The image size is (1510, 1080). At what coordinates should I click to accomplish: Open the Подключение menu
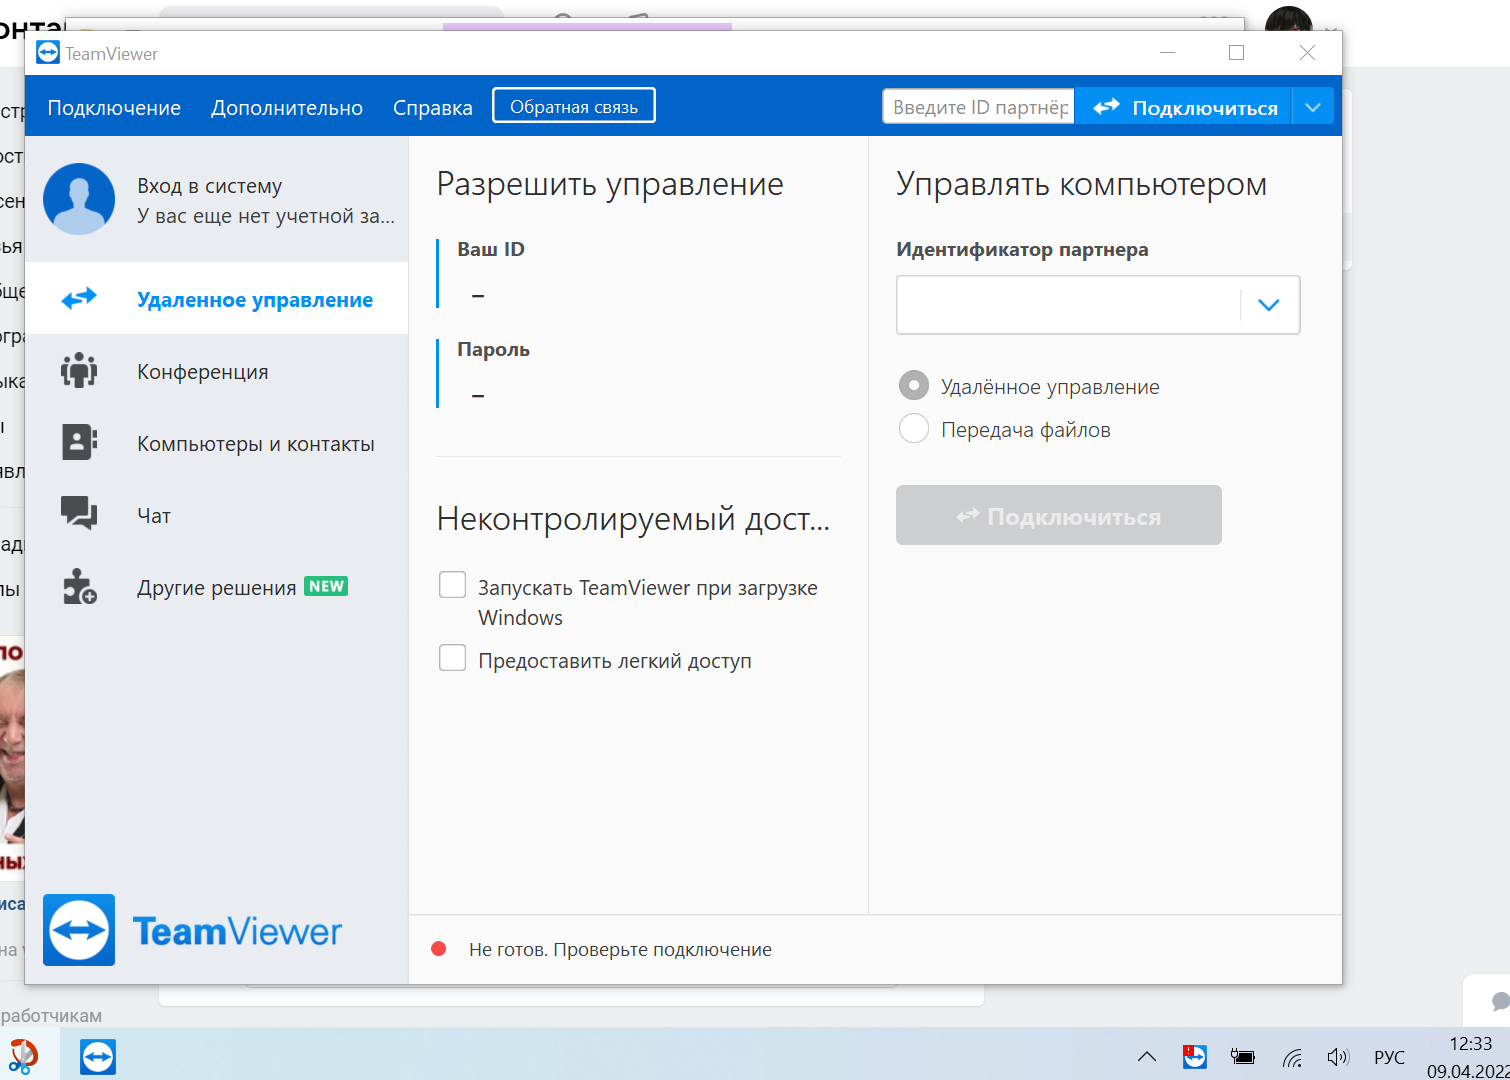click(x=114, y=108)
